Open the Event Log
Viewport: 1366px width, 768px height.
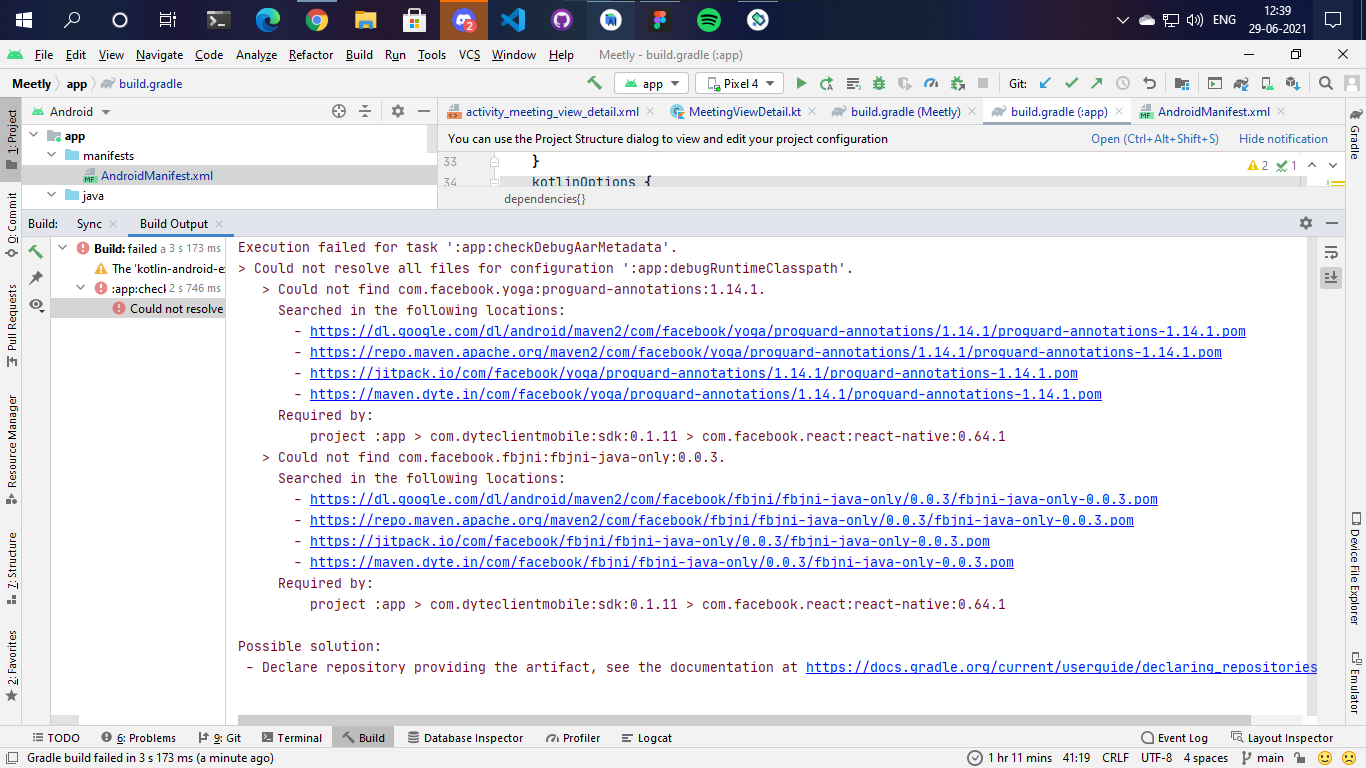[x=1174, y=738]
